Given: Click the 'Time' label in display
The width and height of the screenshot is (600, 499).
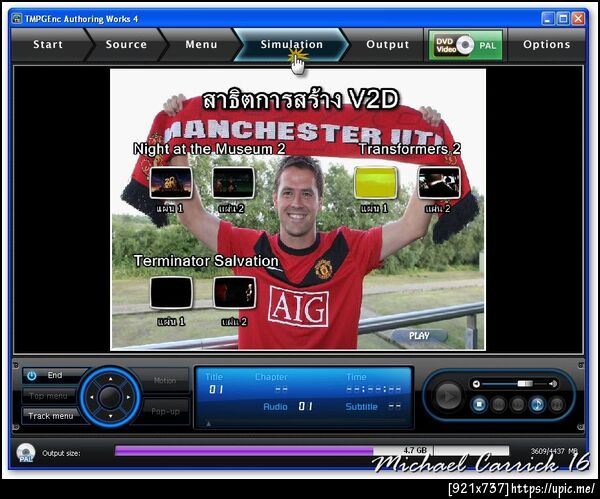Looking at the screenshot, I should click(x=356, y=377).
